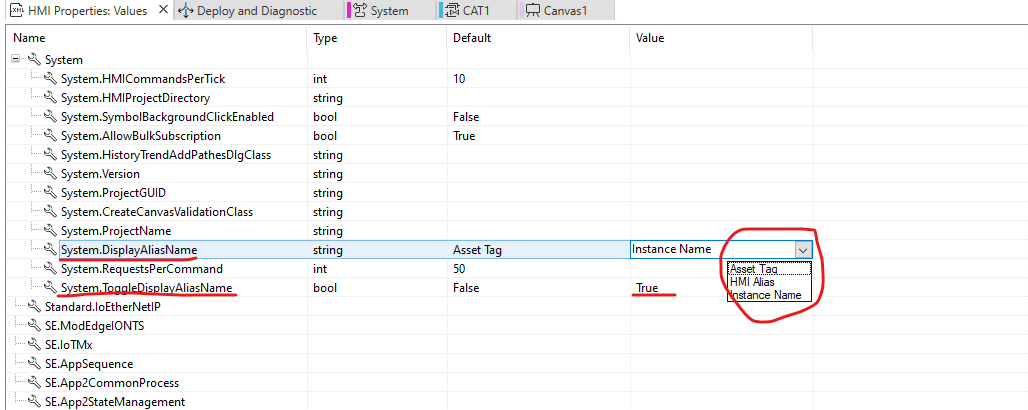Click the wrench icon of System.RequestsPerCommand

coord(50,268)
